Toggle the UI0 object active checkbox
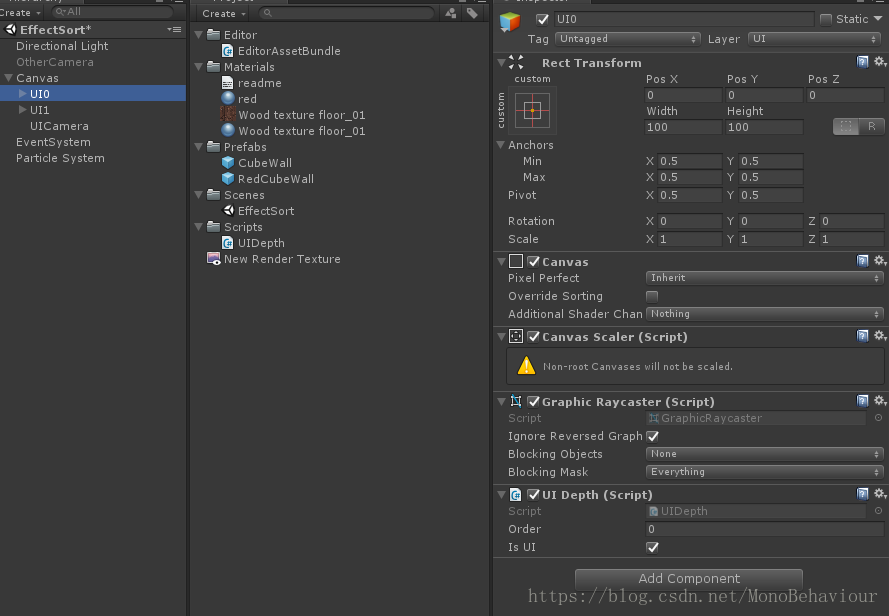 tap(543, 19)
